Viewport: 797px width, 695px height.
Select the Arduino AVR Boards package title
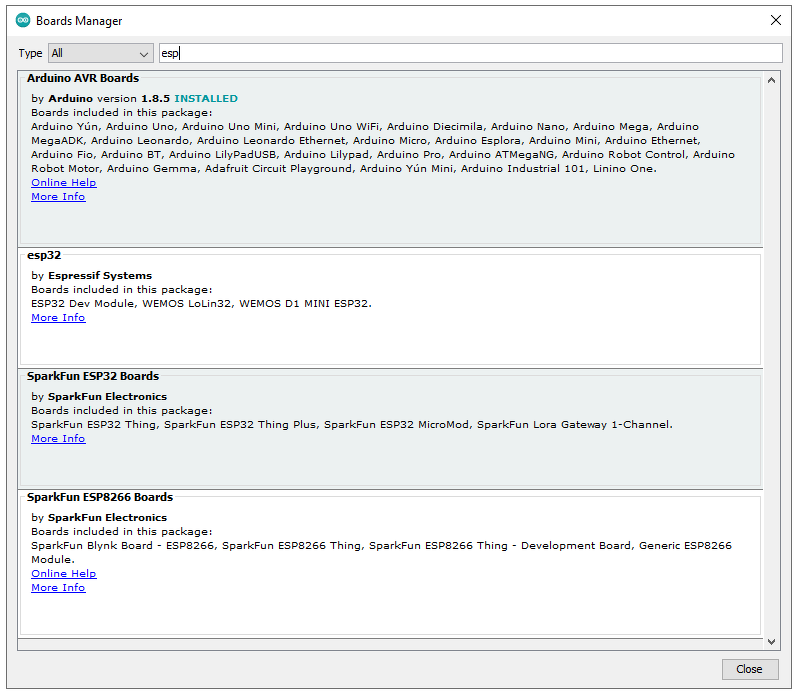pos(83,78)
